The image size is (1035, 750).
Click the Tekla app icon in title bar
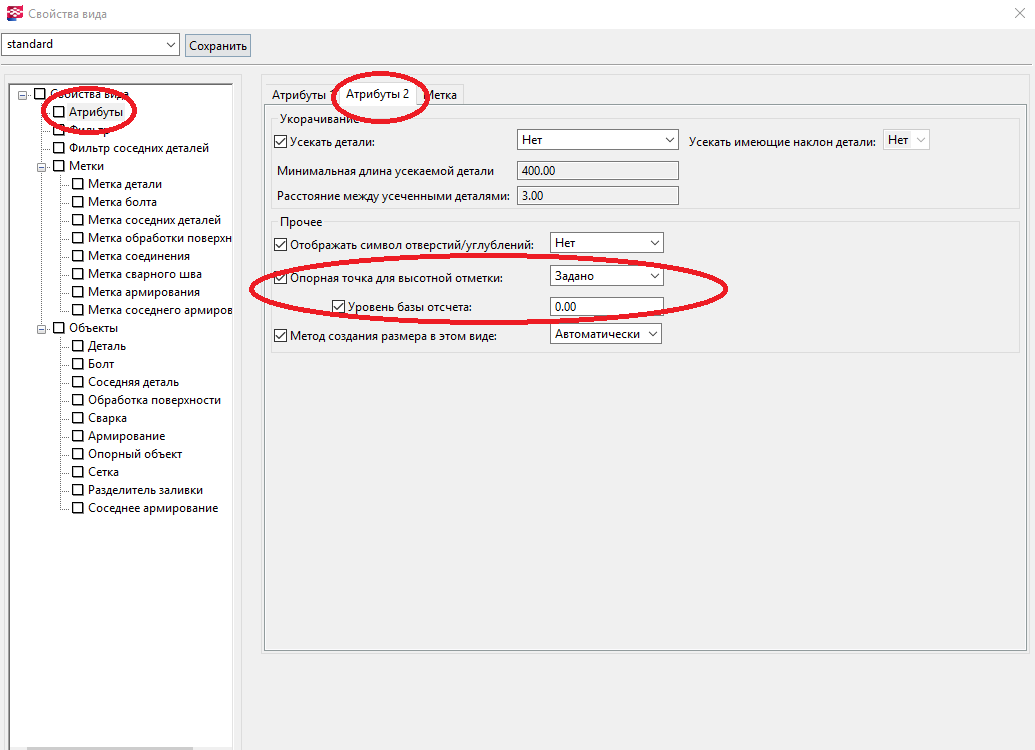[12, 14]
